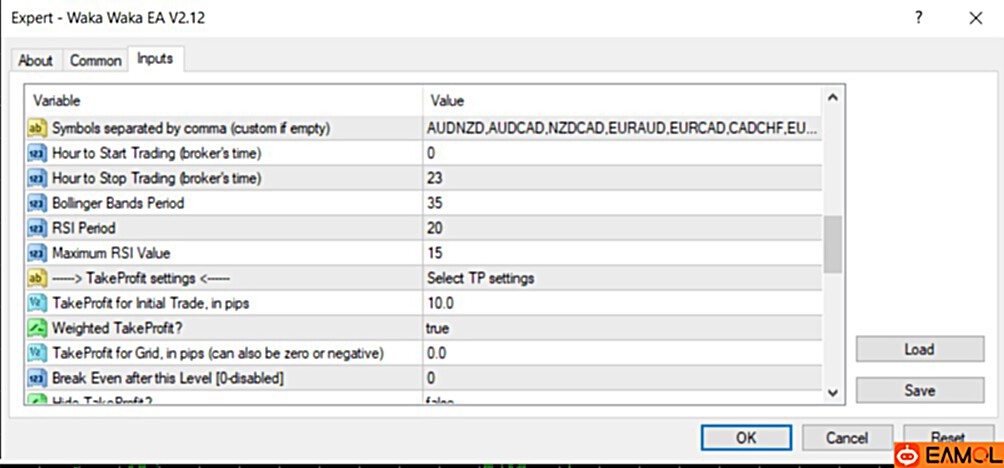Select Bollinger Bands Period value 35

622,204
